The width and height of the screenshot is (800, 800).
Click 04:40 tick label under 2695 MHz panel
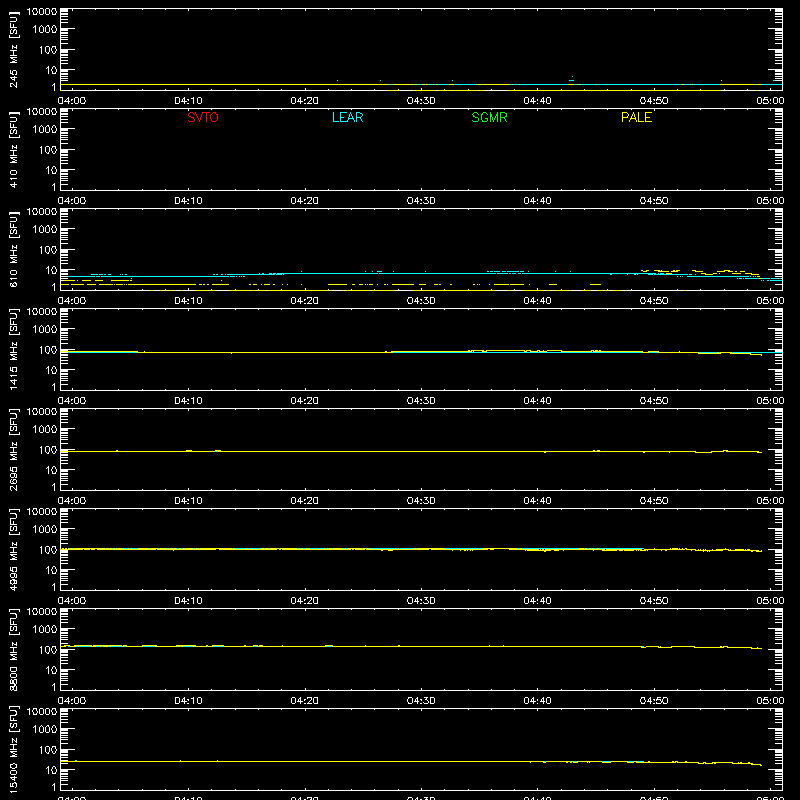click(537, 501)
